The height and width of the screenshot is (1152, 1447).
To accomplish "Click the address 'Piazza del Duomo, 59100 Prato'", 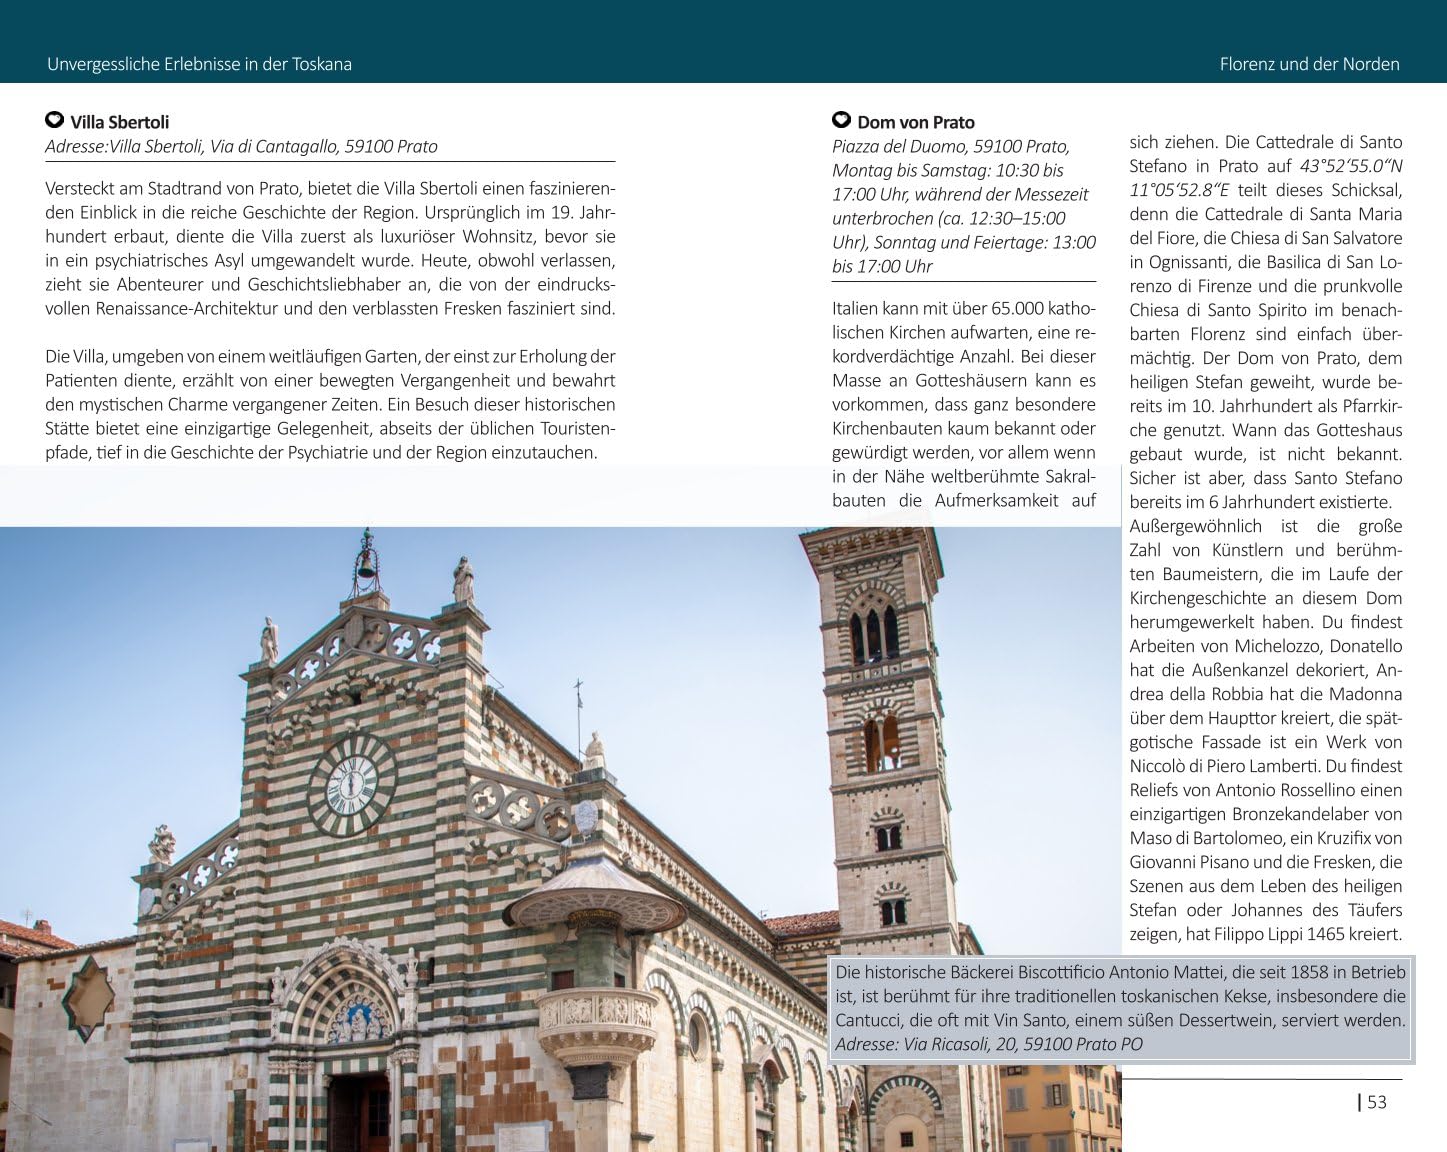I will (949, 146).
